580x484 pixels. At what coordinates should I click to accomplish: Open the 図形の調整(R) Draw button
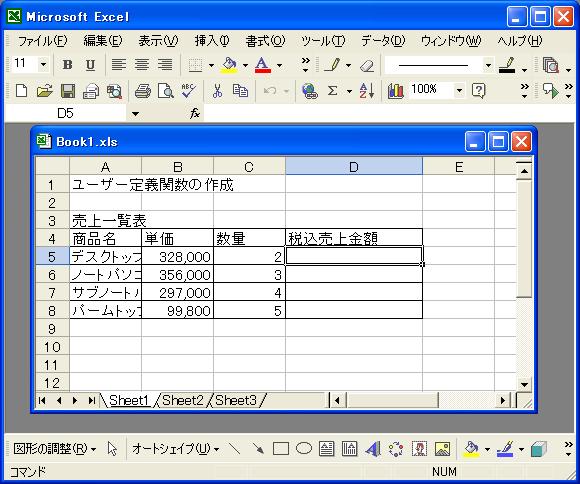pos(54,449)
